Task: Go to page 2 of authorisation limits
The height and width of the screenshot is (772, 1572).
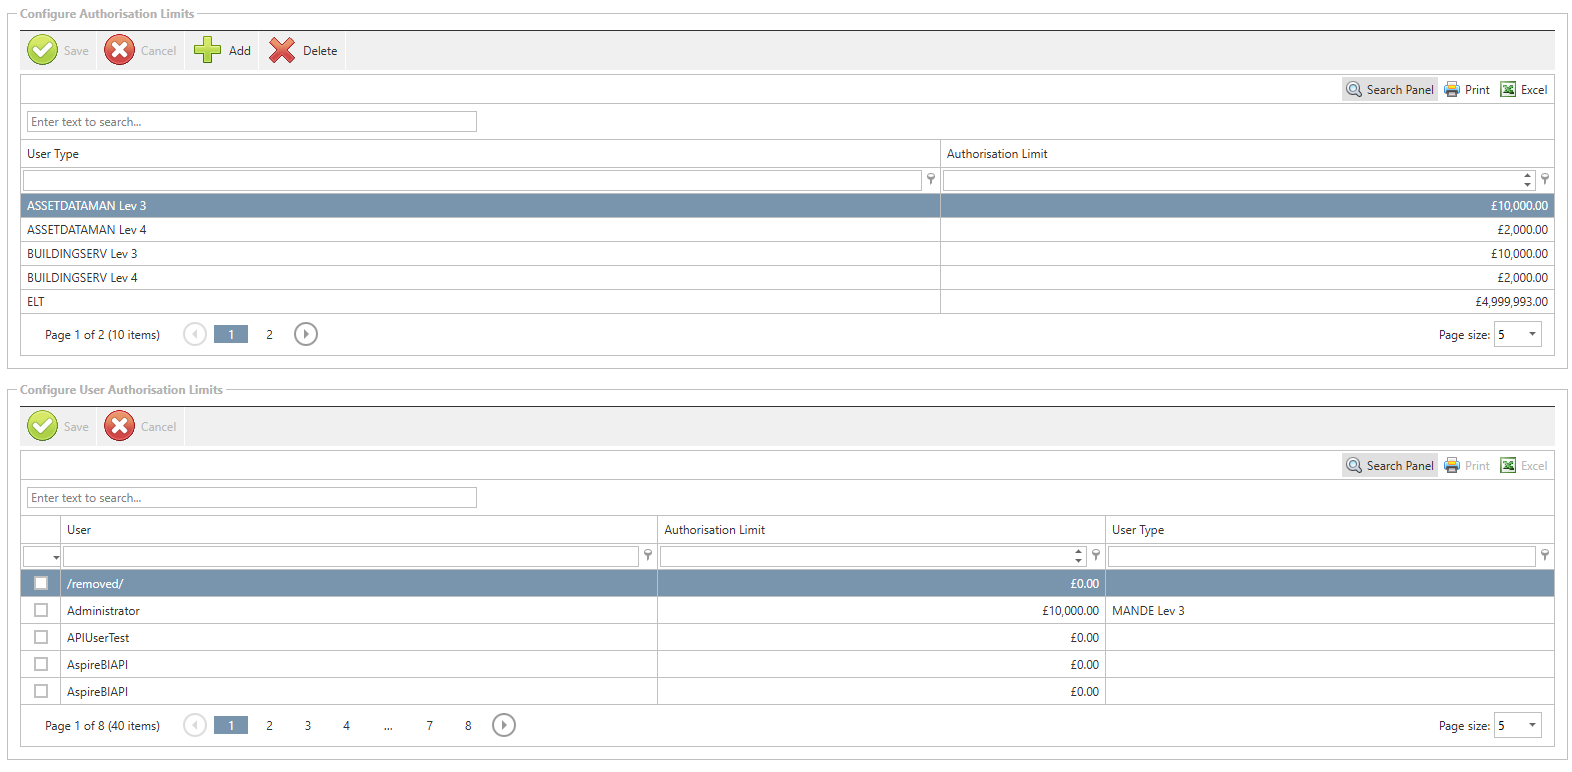Action: [269, 334]
